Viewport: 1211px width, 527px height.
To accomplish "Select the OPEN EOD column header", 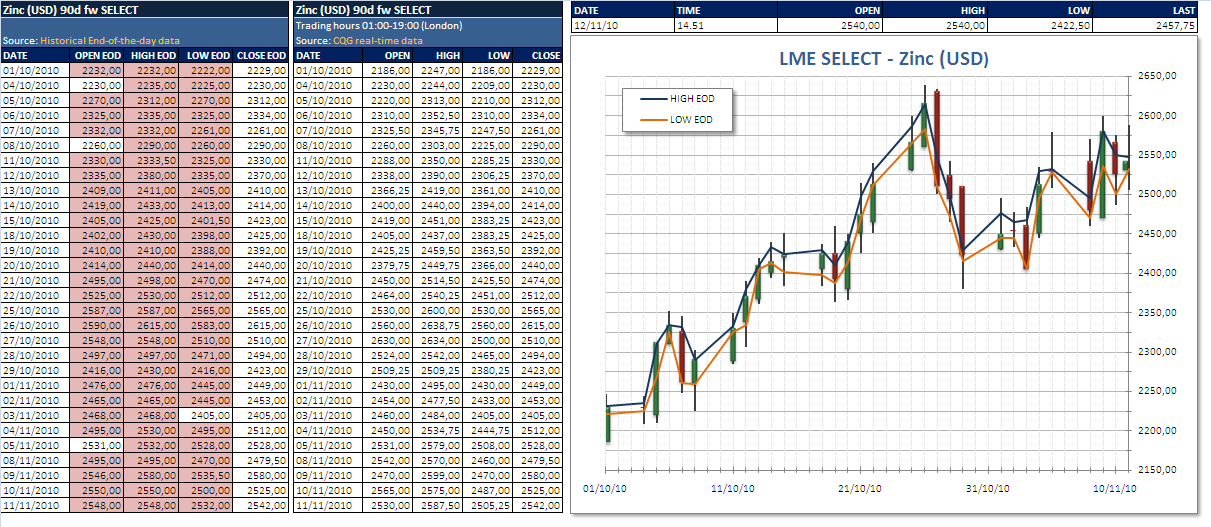I will [x=98, y=56].
